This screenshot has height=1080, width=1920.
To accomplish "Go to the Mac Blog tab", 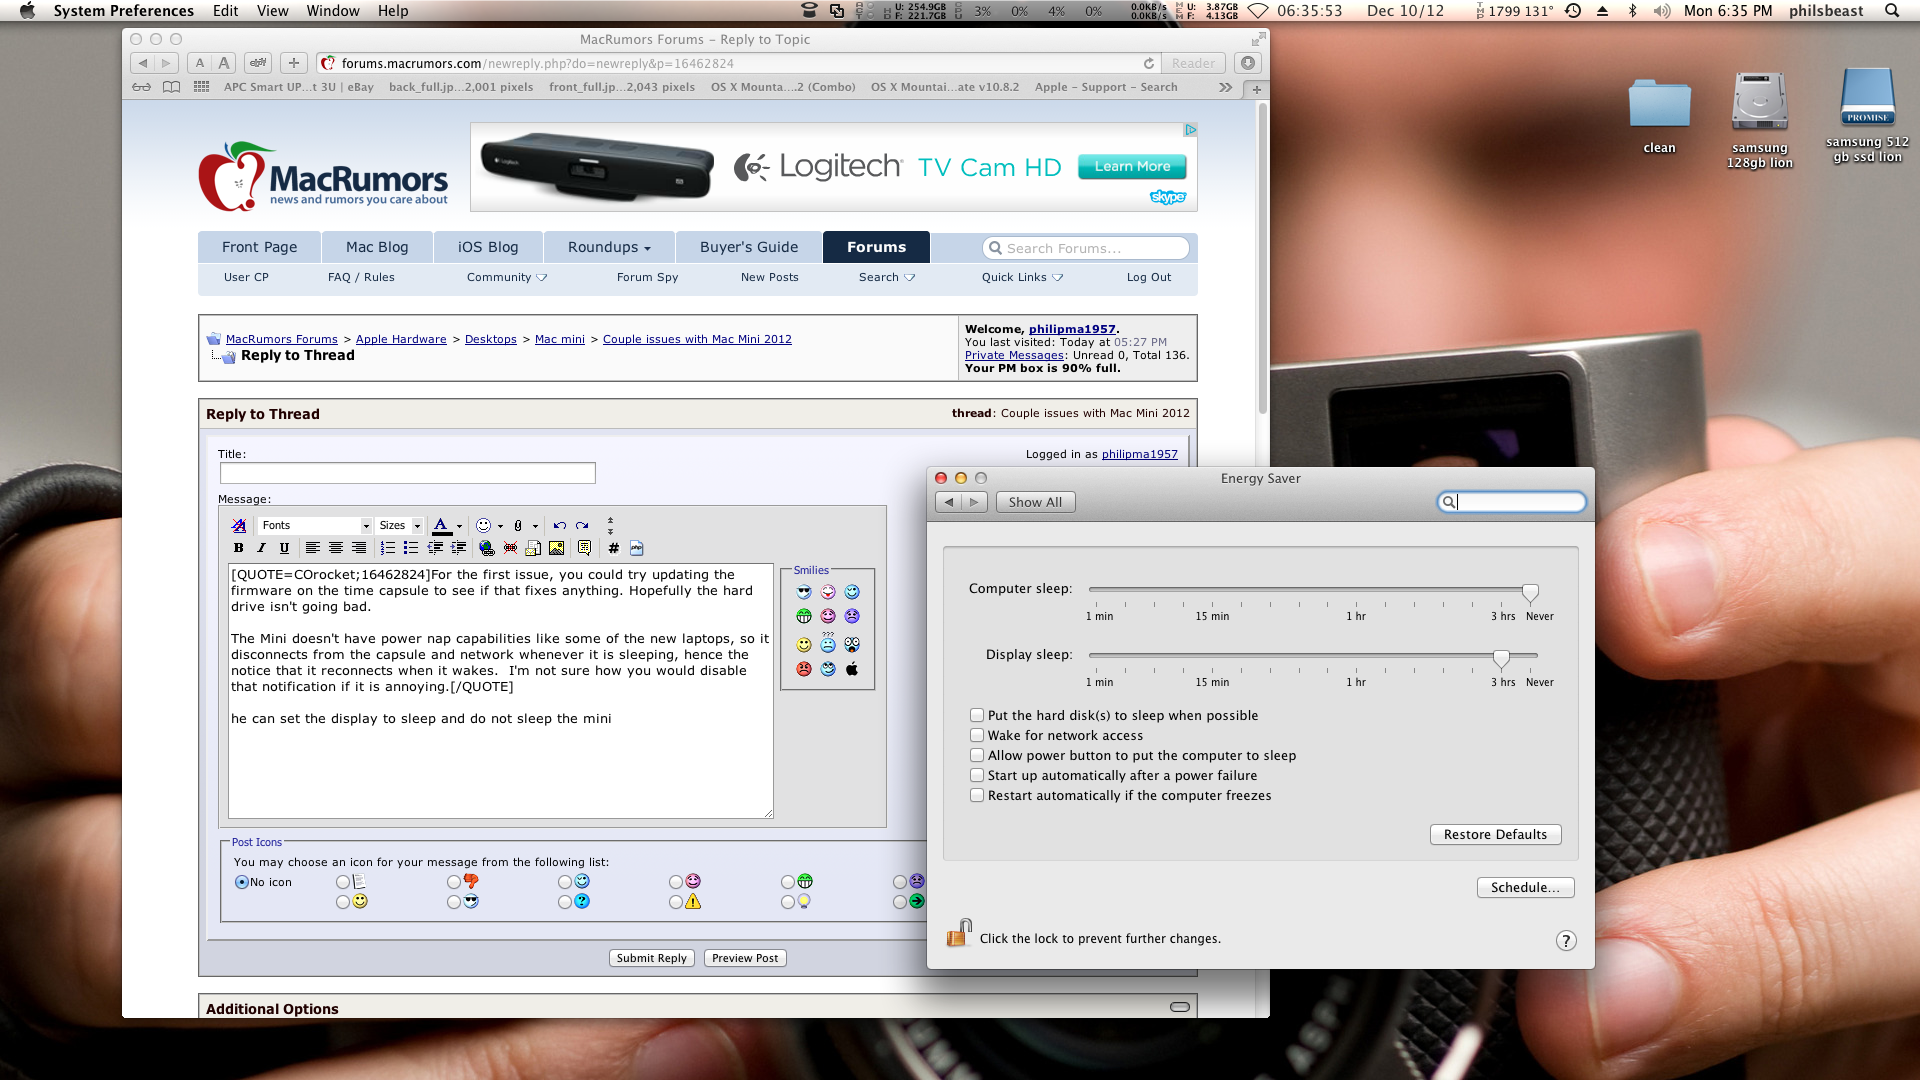I will click(x=377, y=247).
